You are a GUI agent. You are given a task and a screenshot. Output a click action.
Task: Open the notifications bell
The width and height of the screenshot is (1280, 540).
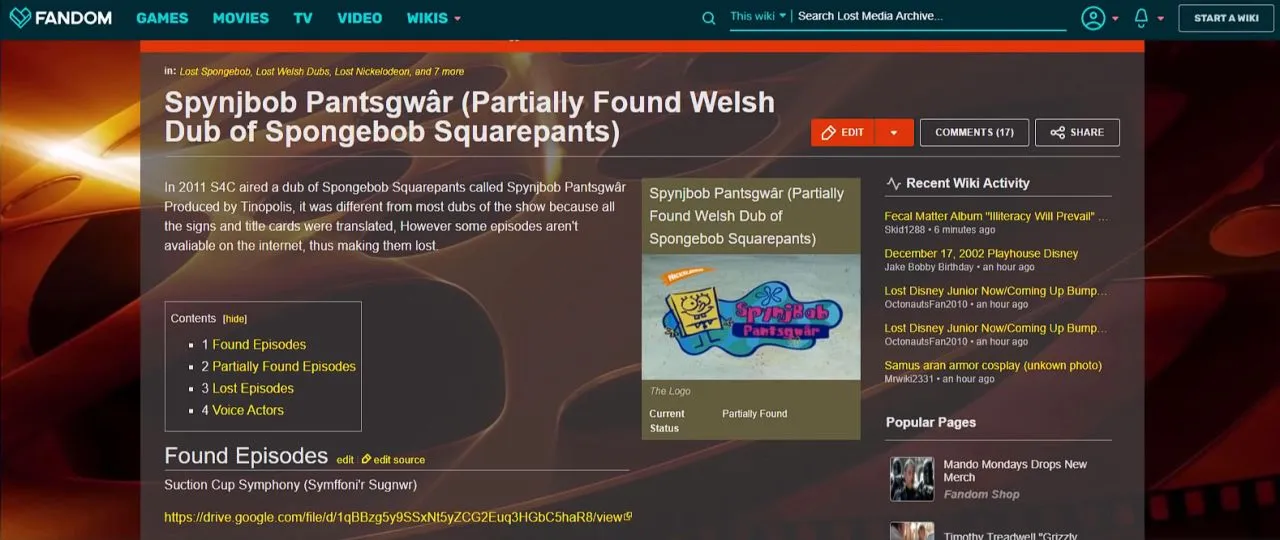tap(1141, 18)
